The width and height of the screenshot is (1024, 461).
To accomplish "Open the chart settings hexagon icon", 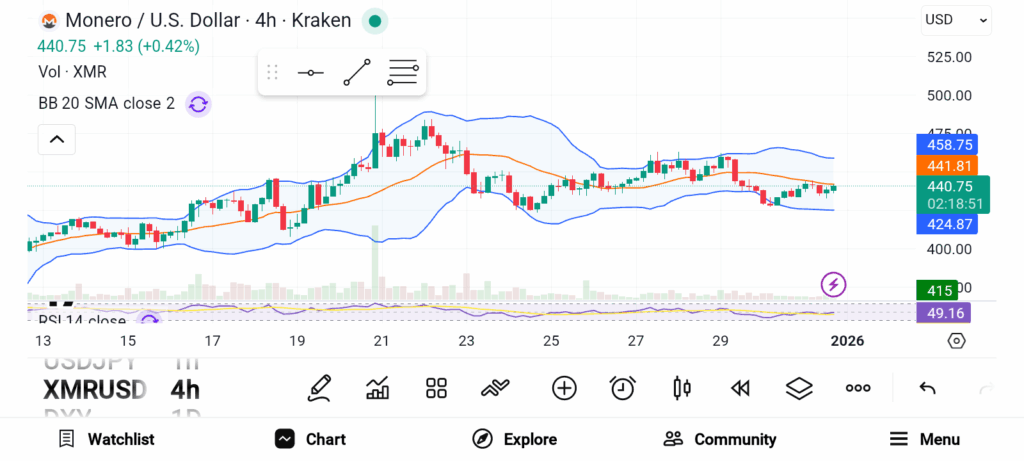I will coord(956,341).
